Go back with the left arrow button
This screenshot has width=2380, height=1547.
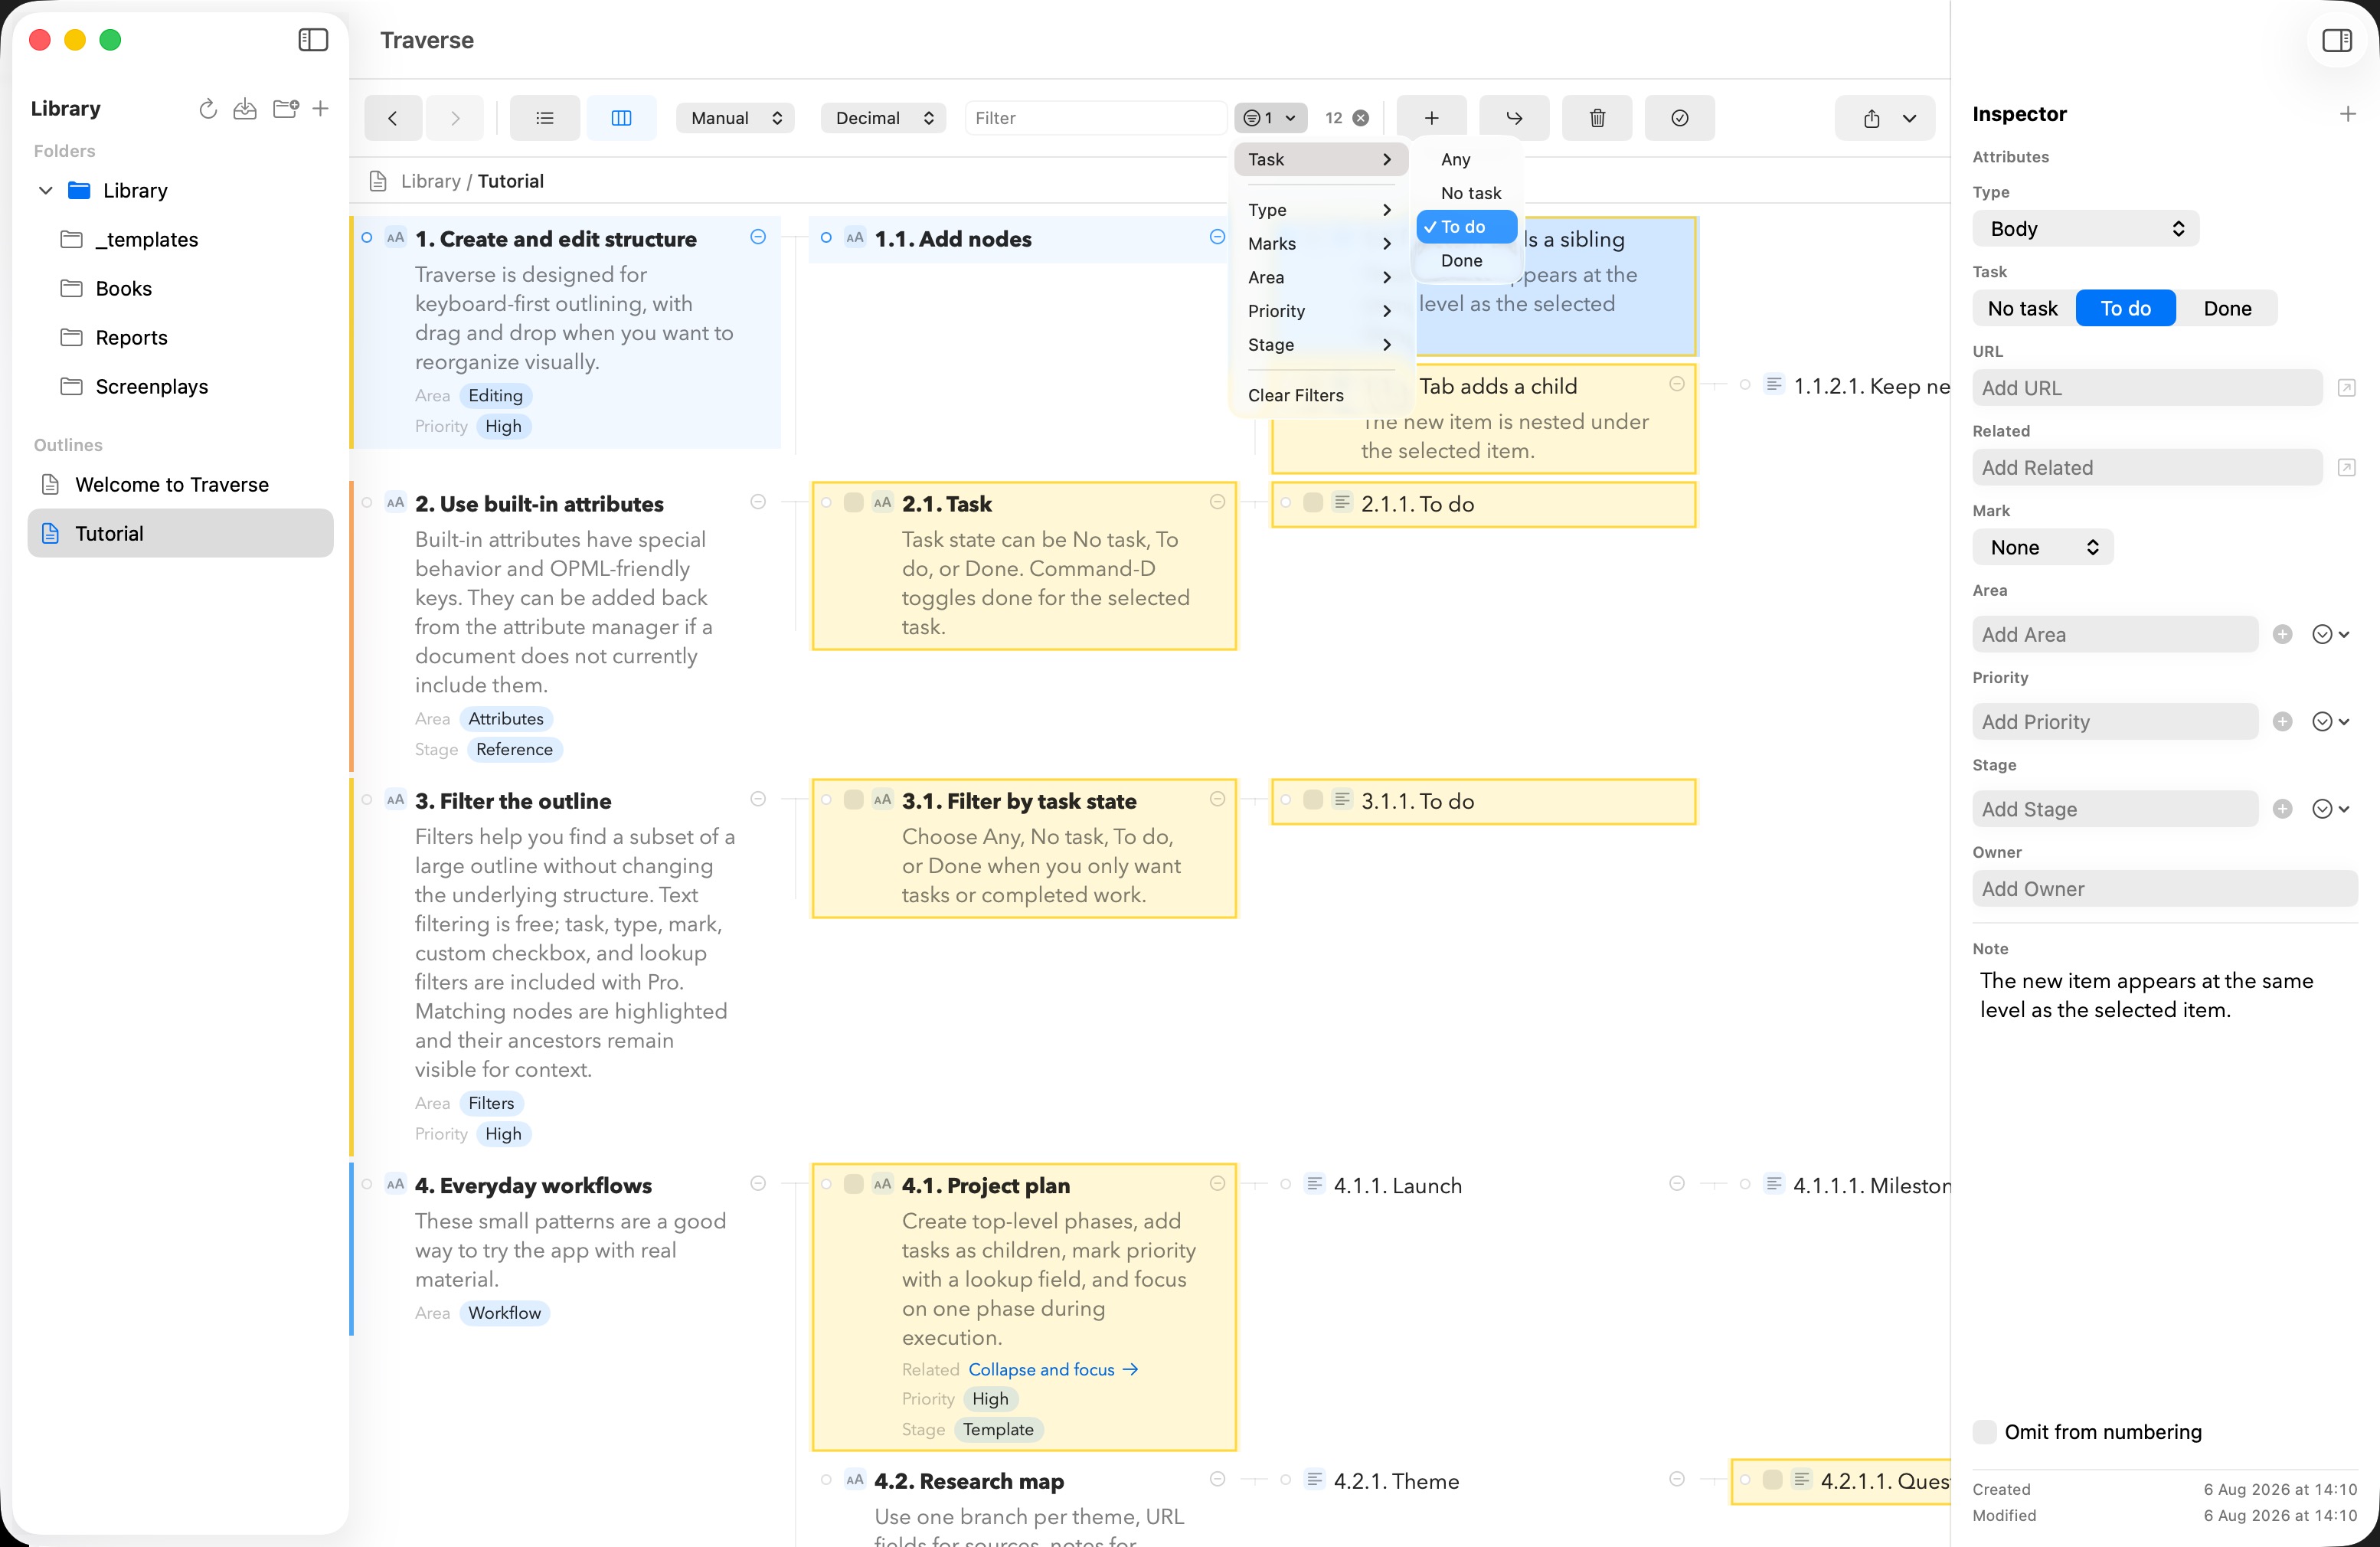(x=393, y=118)
